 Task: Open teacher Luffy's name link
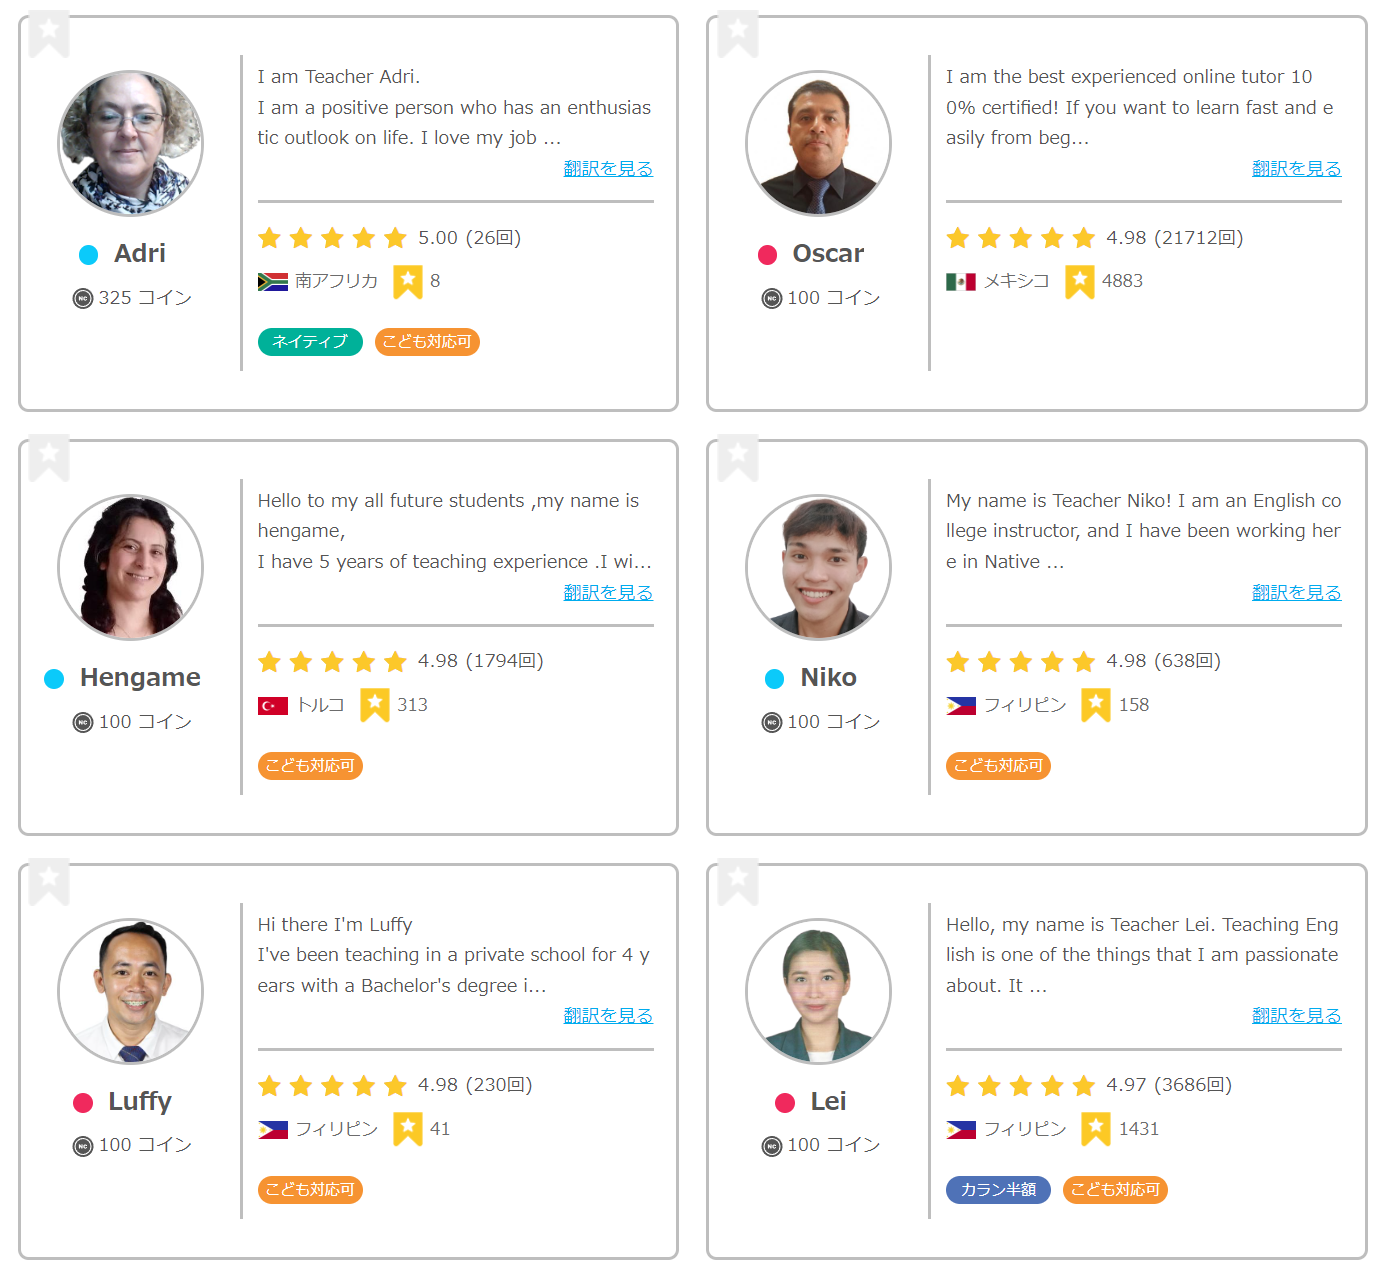pyautogui.click(x=140, y=1102)
